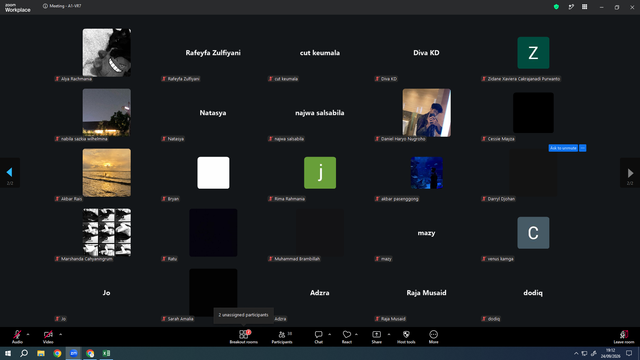Open Windows Start menu
This screenshot has height=360, width=640.
click(8, 353)
